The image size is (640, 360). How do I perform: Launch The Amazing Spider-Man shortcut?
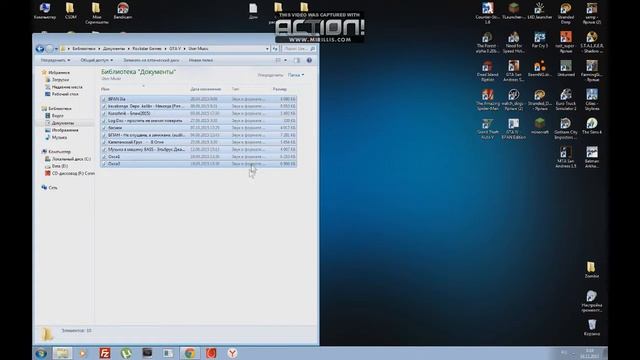coord(487,100)
